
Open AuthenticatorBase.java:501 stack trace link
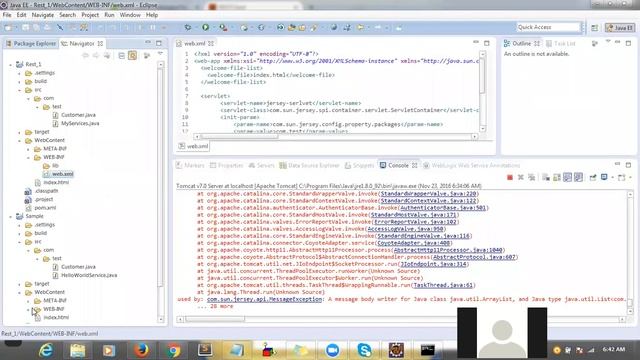click(x=443, y=208)
